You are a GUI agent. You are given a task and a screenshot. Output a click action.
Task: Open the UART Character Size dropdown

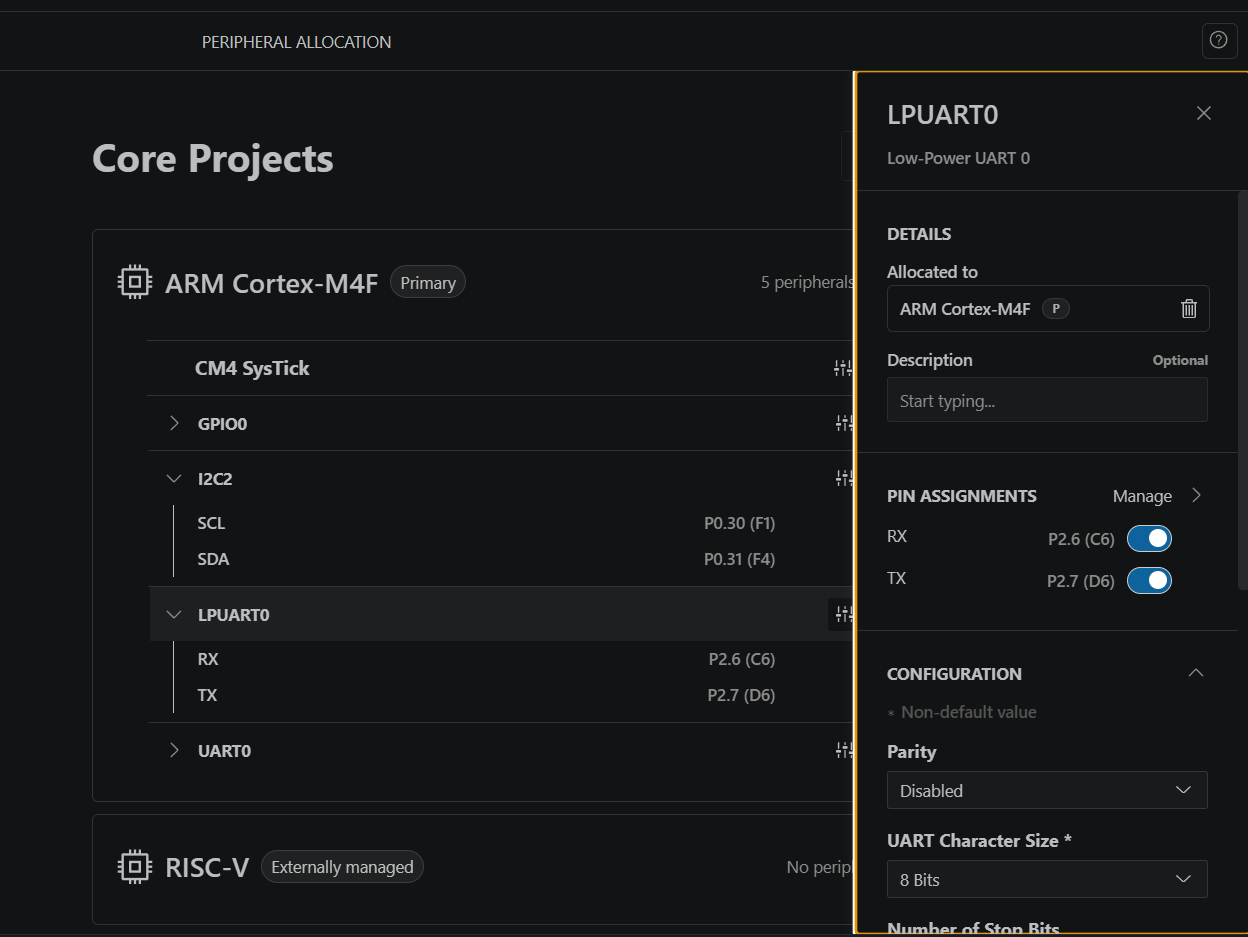[1047, 879]
